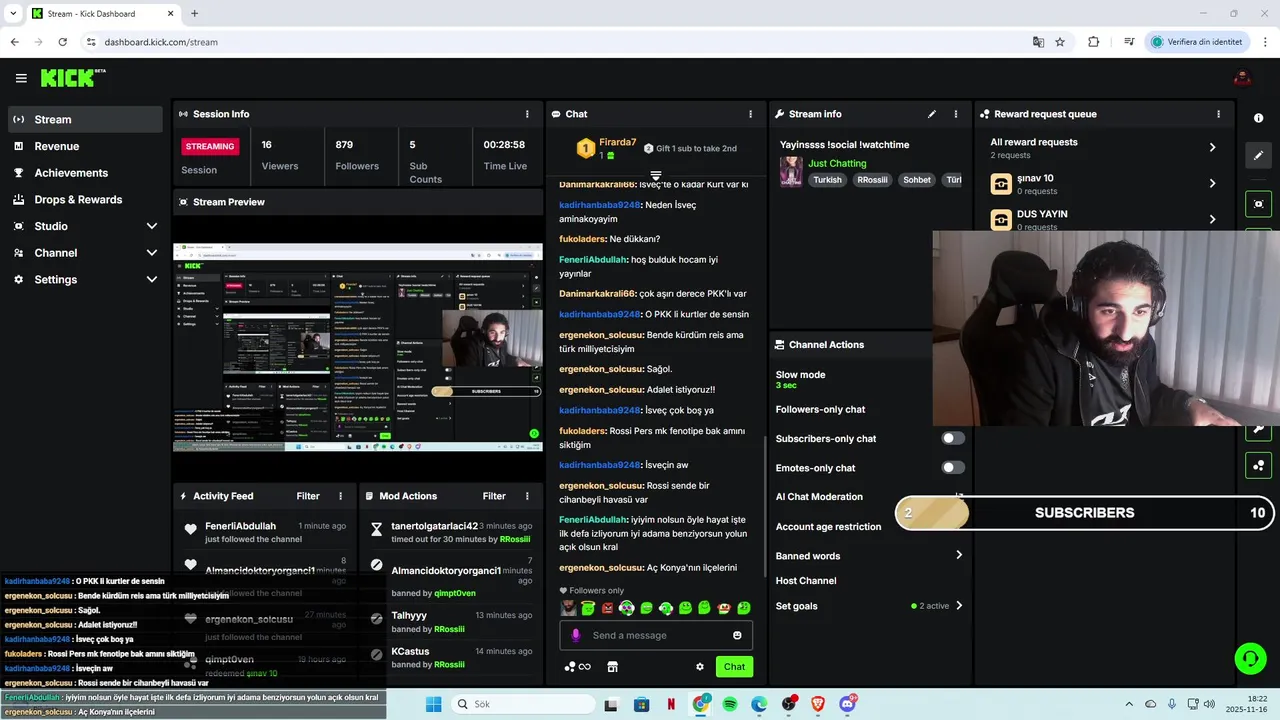Click the info icon in right sidebar
The width and height of the screenshot is (1280, 720).
coord(1258,118)
